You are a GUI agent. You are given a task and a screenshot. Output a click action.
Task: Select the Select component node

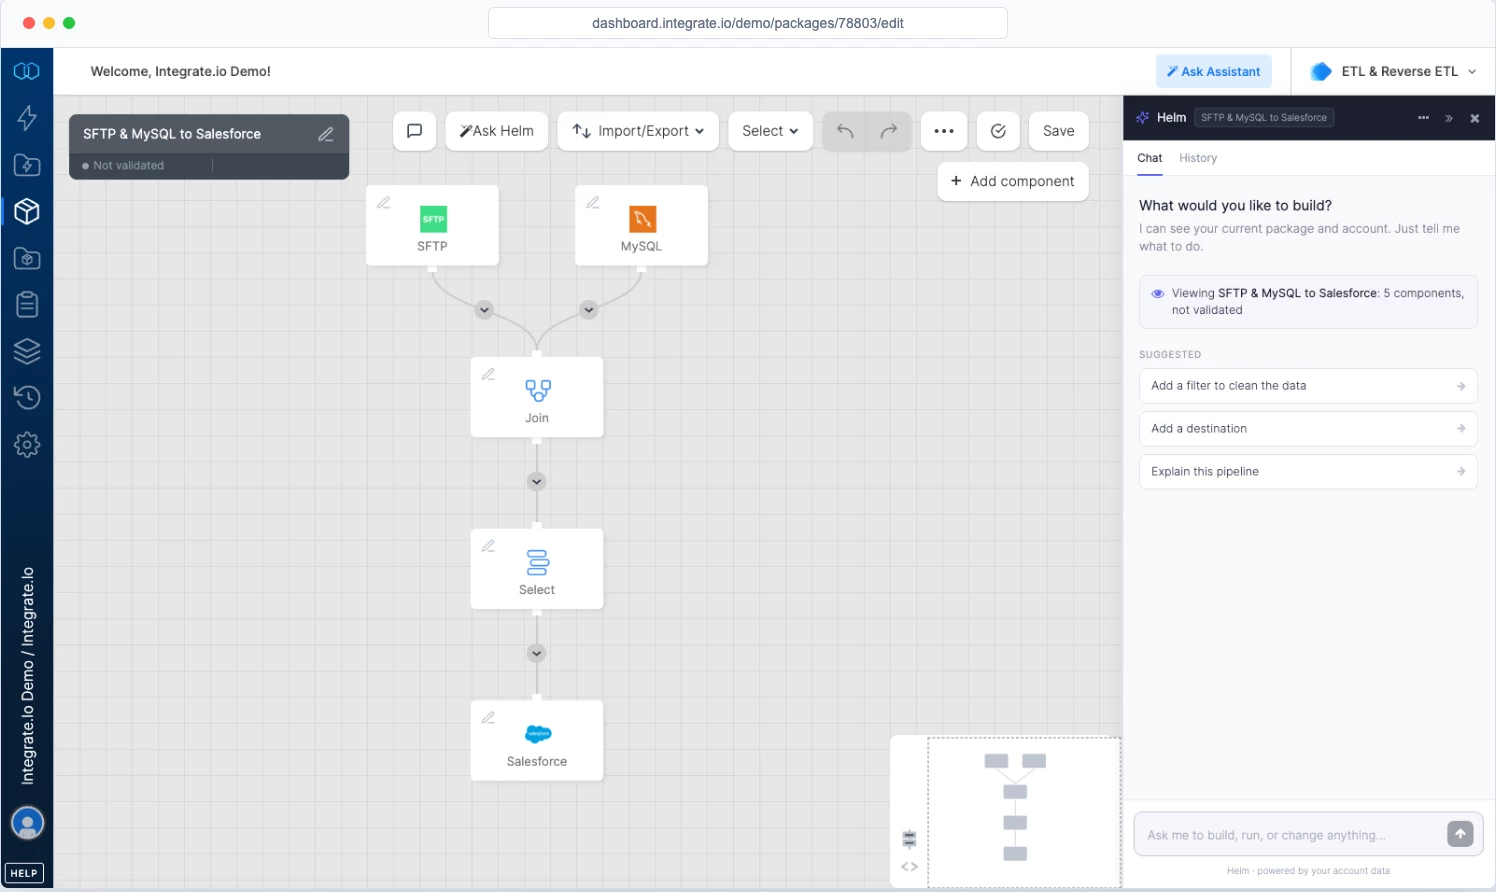click(537, 569)
